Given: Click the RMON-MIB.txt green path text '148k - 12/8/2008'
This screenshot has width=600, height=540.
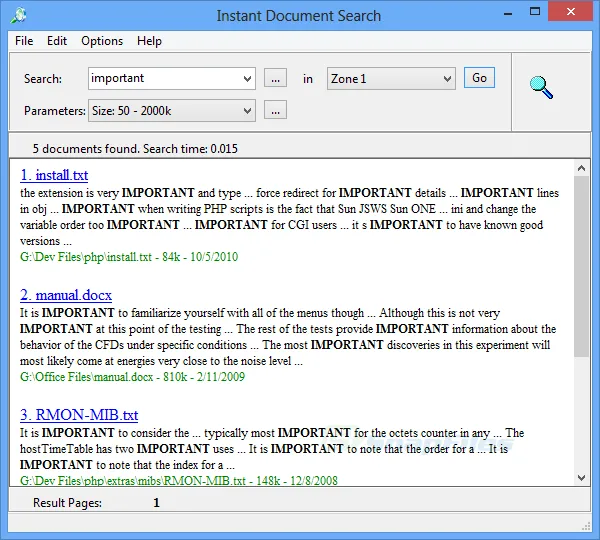Looking at the screenshot, I should click(297, 480).
